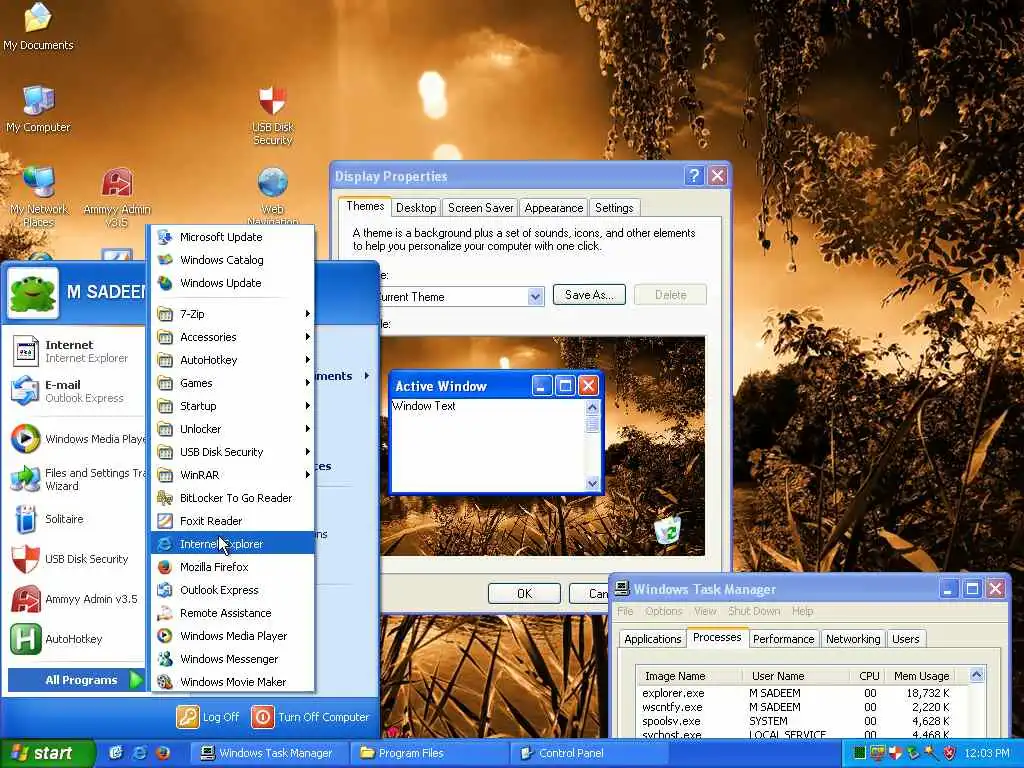Open Windows Media Player from All Programs list

[x=233, y=636]
